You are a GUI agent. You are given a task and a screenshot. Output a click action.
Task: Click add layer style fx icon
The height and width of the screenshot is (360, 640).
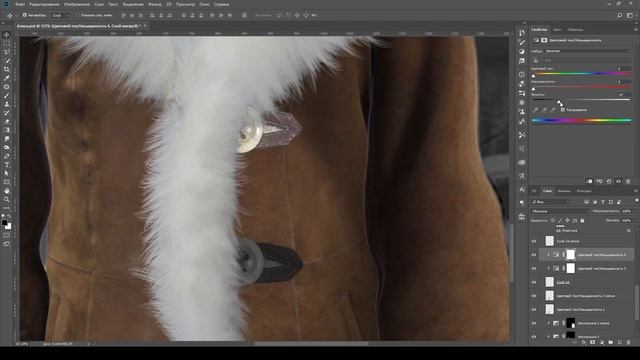click(x=584, y=342)
